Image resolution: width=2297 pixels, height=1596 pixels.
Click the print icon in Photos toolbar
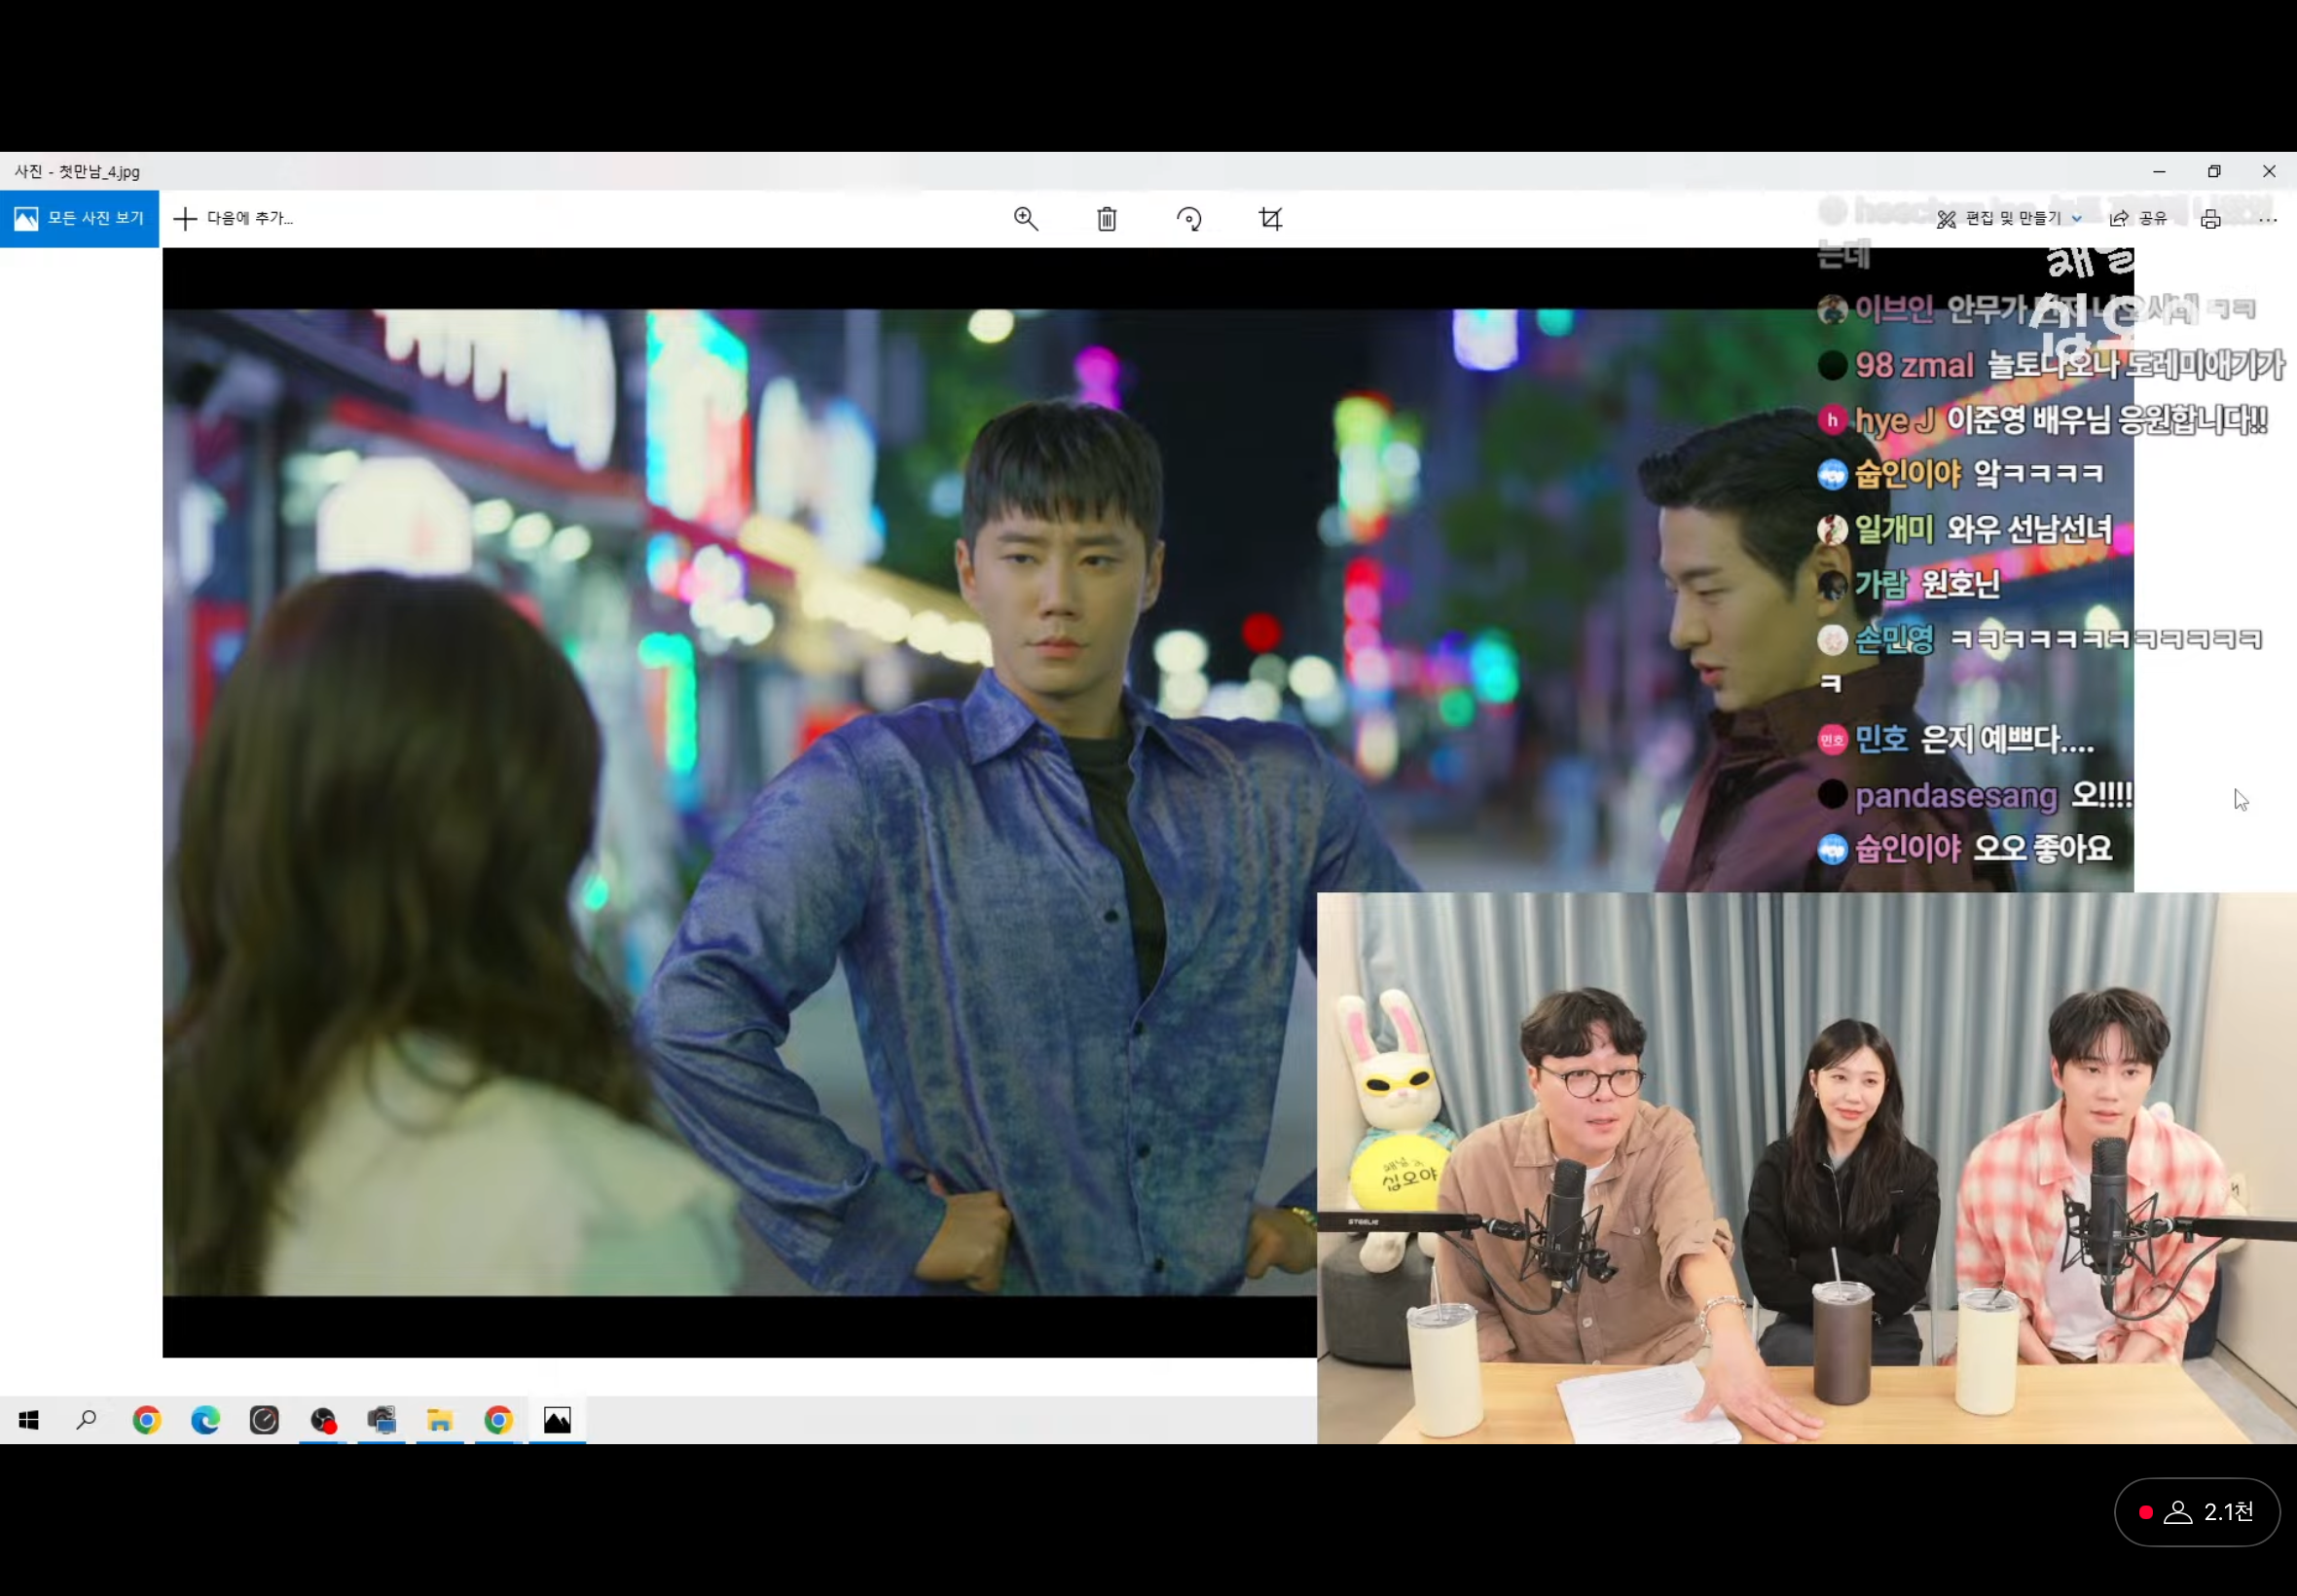2211,219
